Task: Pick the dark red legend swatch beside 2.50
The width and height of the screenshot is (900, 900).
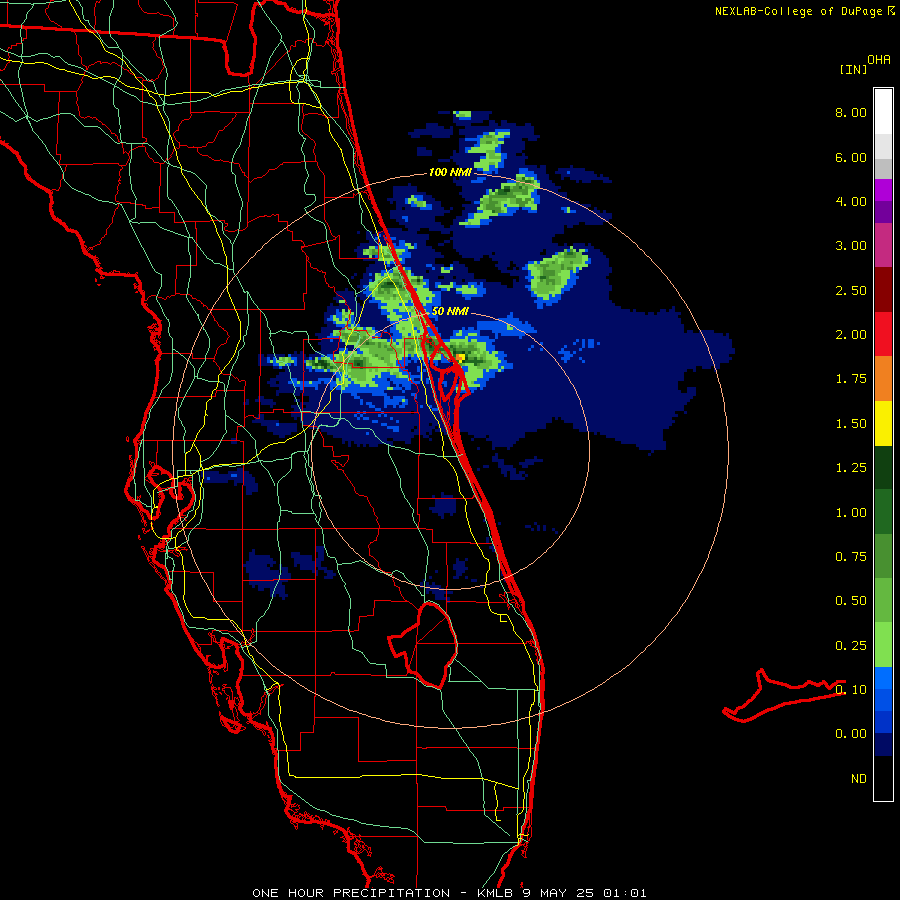Action: point(883,290)
